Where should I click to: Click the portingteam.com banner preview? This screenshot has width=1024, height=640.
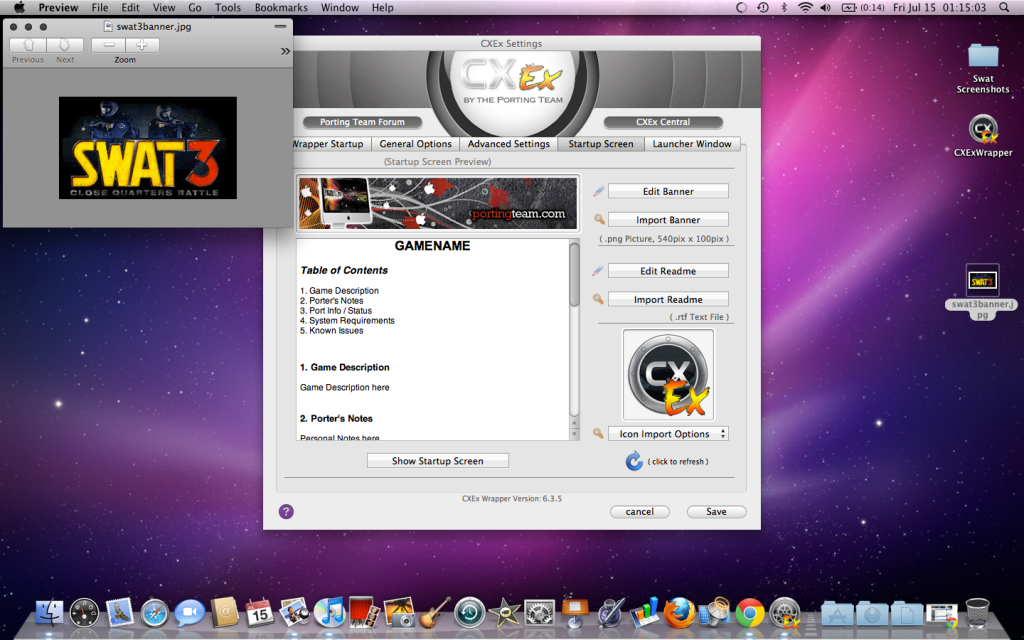[x=438, y=203]
